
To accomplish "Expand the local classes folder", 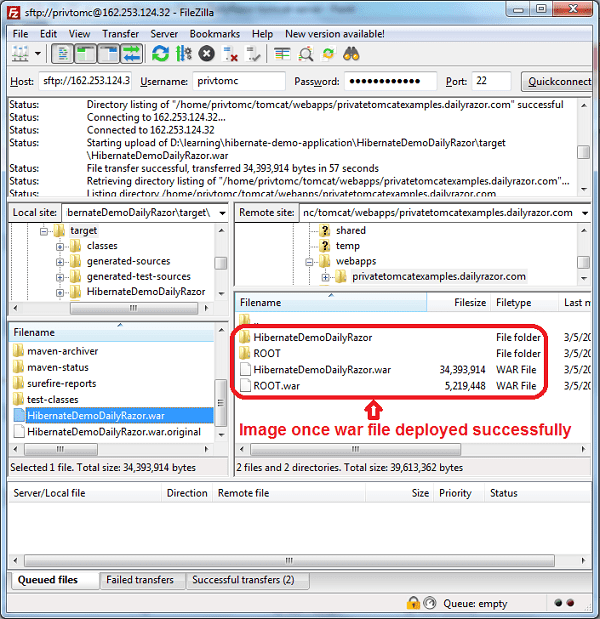I will pos(60,247).
